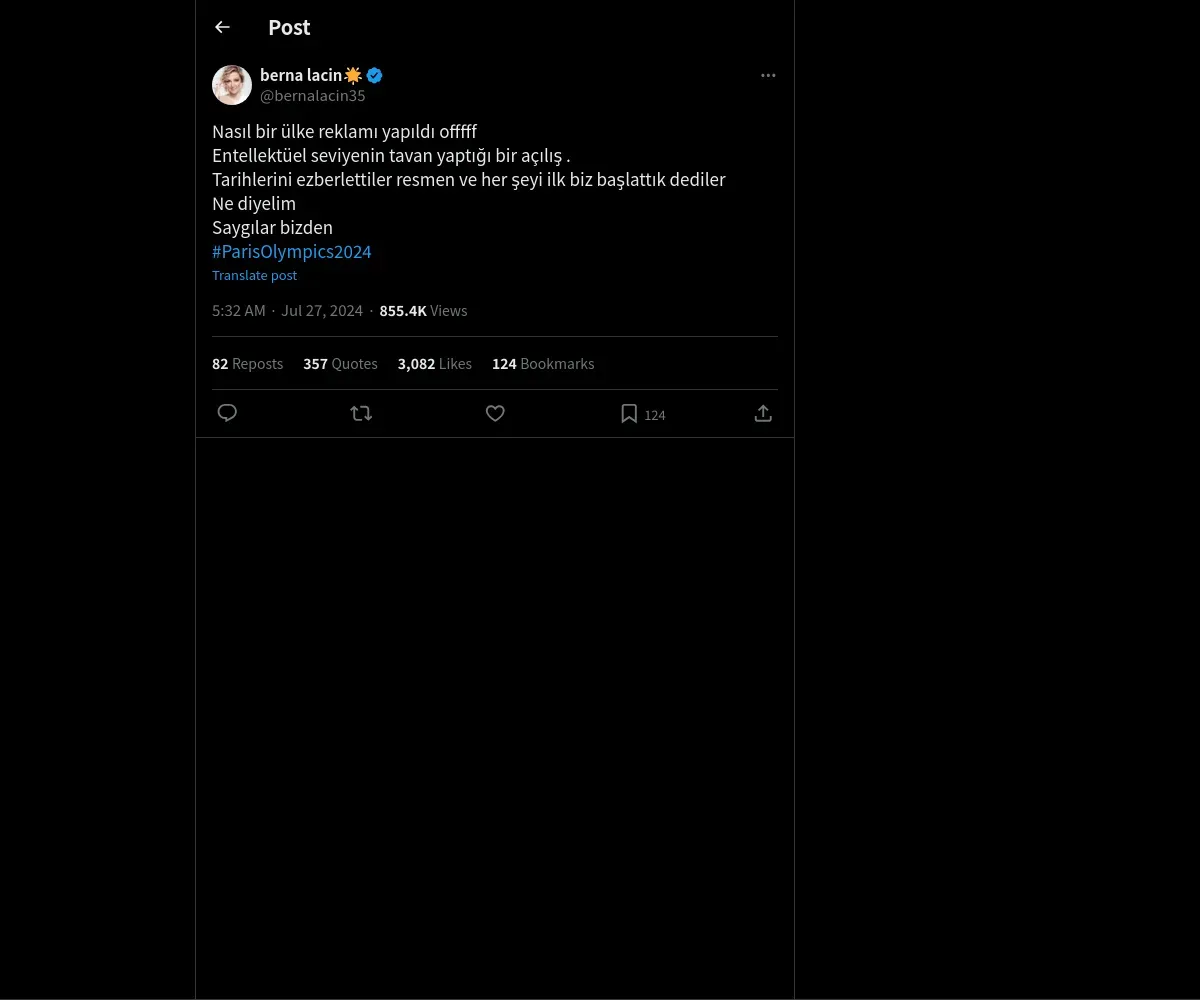Screen dimensions: 1200x1000
Task: Click Translate post link
Action: pos(254,275)
